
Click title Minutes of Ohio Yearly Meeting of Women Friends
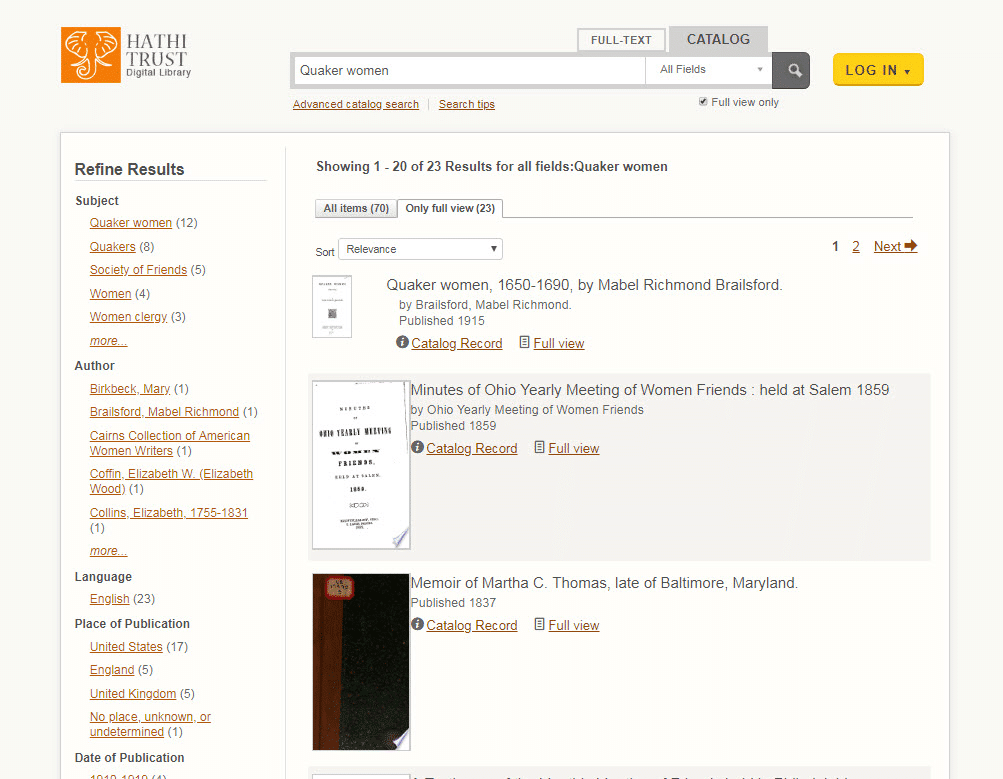(x=649, y=390)
